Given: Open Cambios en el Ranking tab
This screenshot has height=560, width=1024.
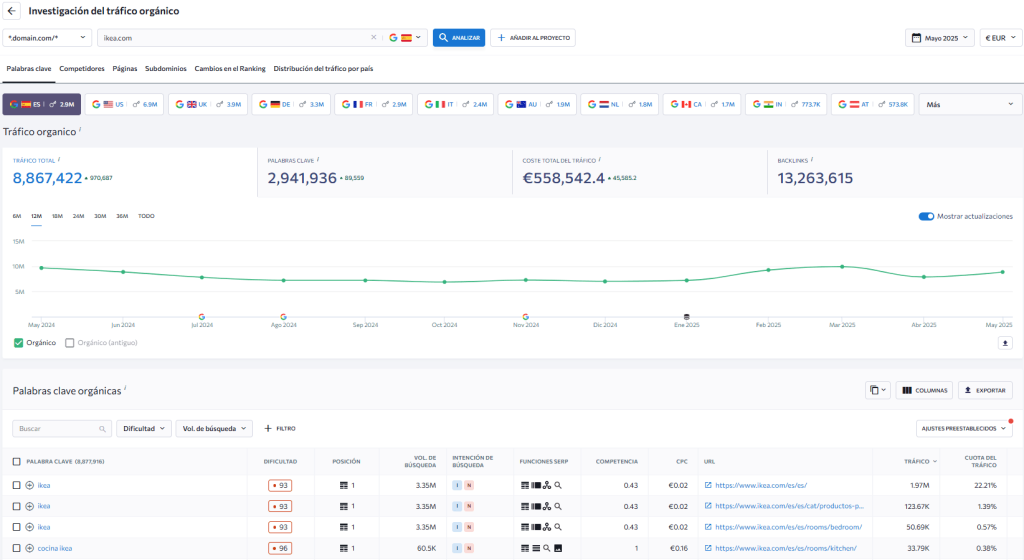Looking at the screenshot, I should tap(230, 69).
